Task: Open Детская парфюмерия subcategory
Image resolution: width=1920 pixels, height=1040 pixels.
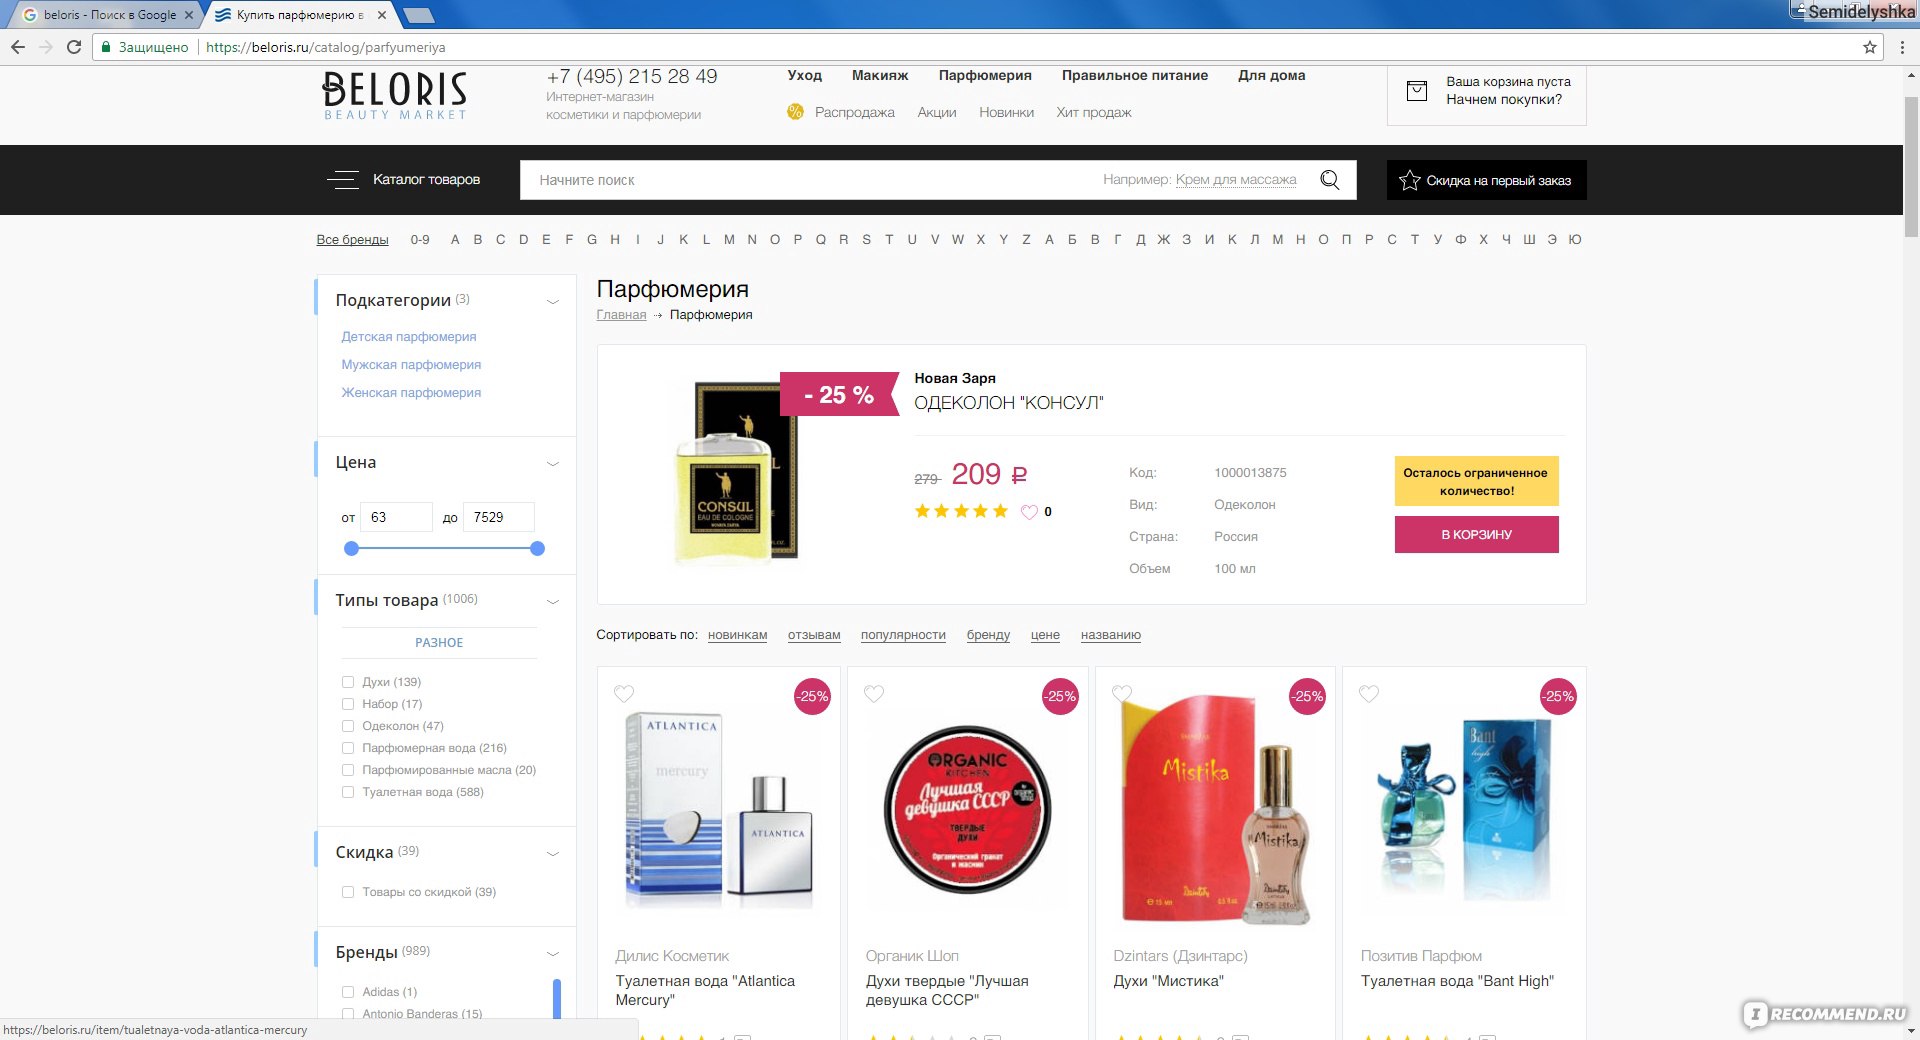Action: pos(408,336)
